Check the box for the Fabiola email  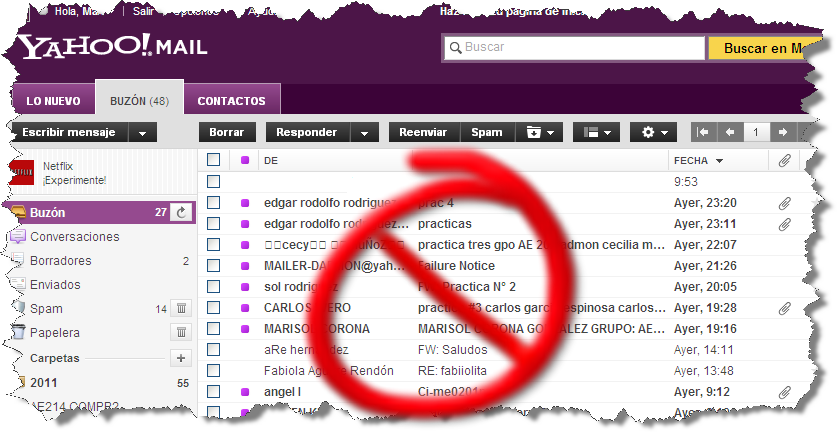(214, 371)
